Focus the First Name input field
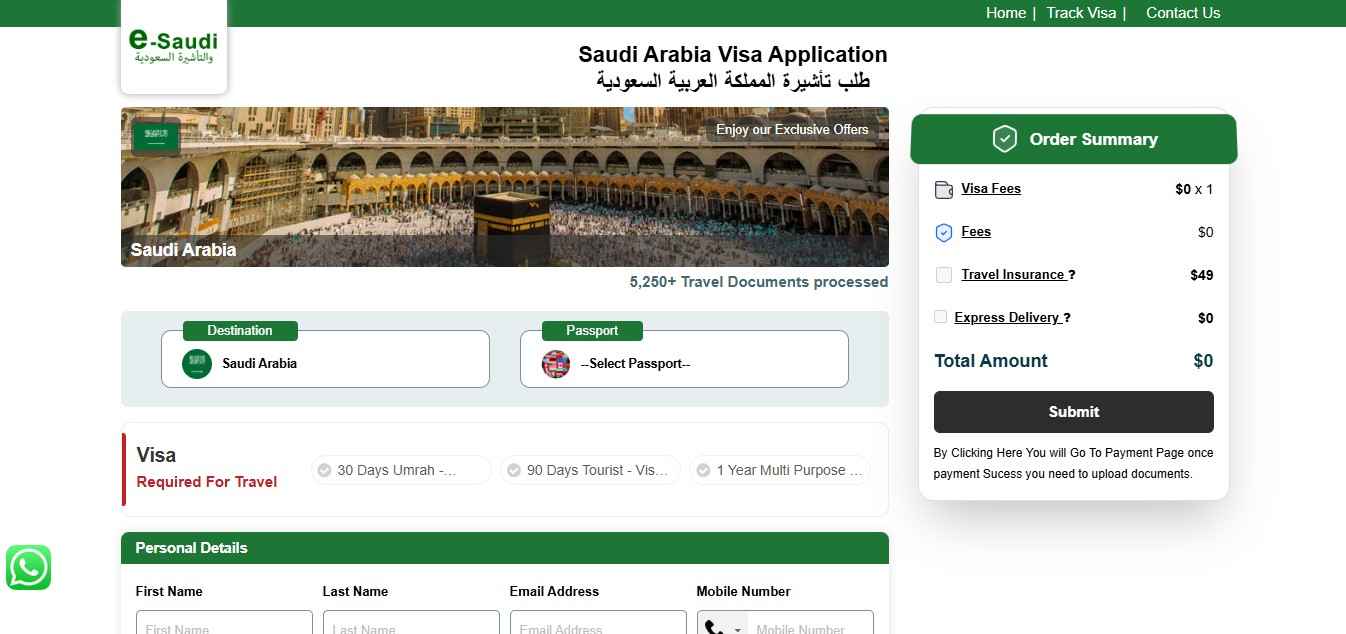Viewport: 1346px width, 634px height. (x=224, y=623)
